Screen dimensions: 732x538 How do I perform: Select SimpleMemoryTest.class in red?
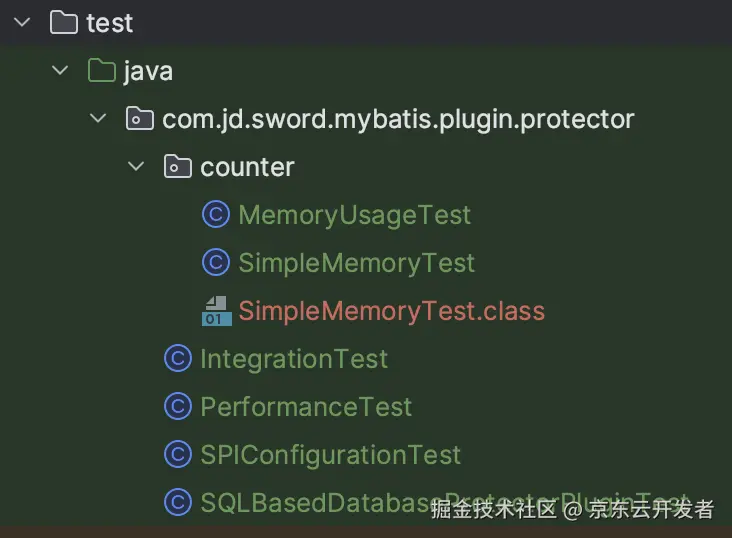(x=391, y=311)
